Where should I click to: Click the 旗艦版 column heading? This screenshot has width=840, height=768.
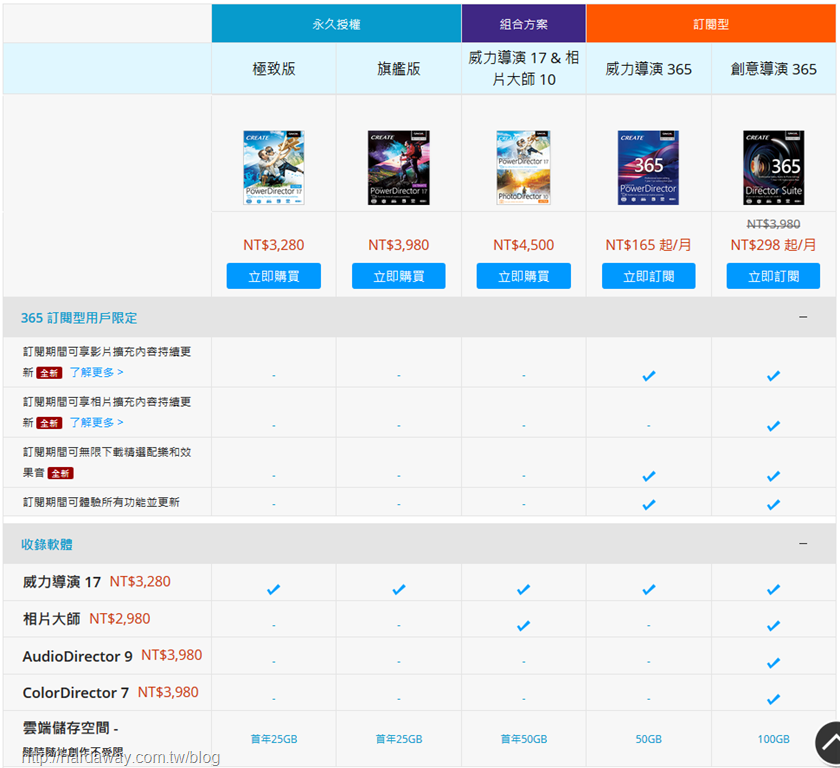coord(399,69)
